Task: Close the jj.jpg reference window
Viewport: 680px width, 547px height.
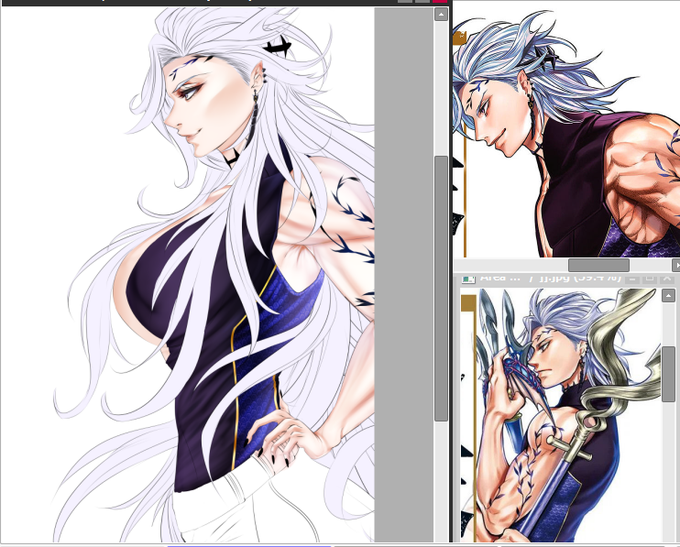Action: (667, 278)
